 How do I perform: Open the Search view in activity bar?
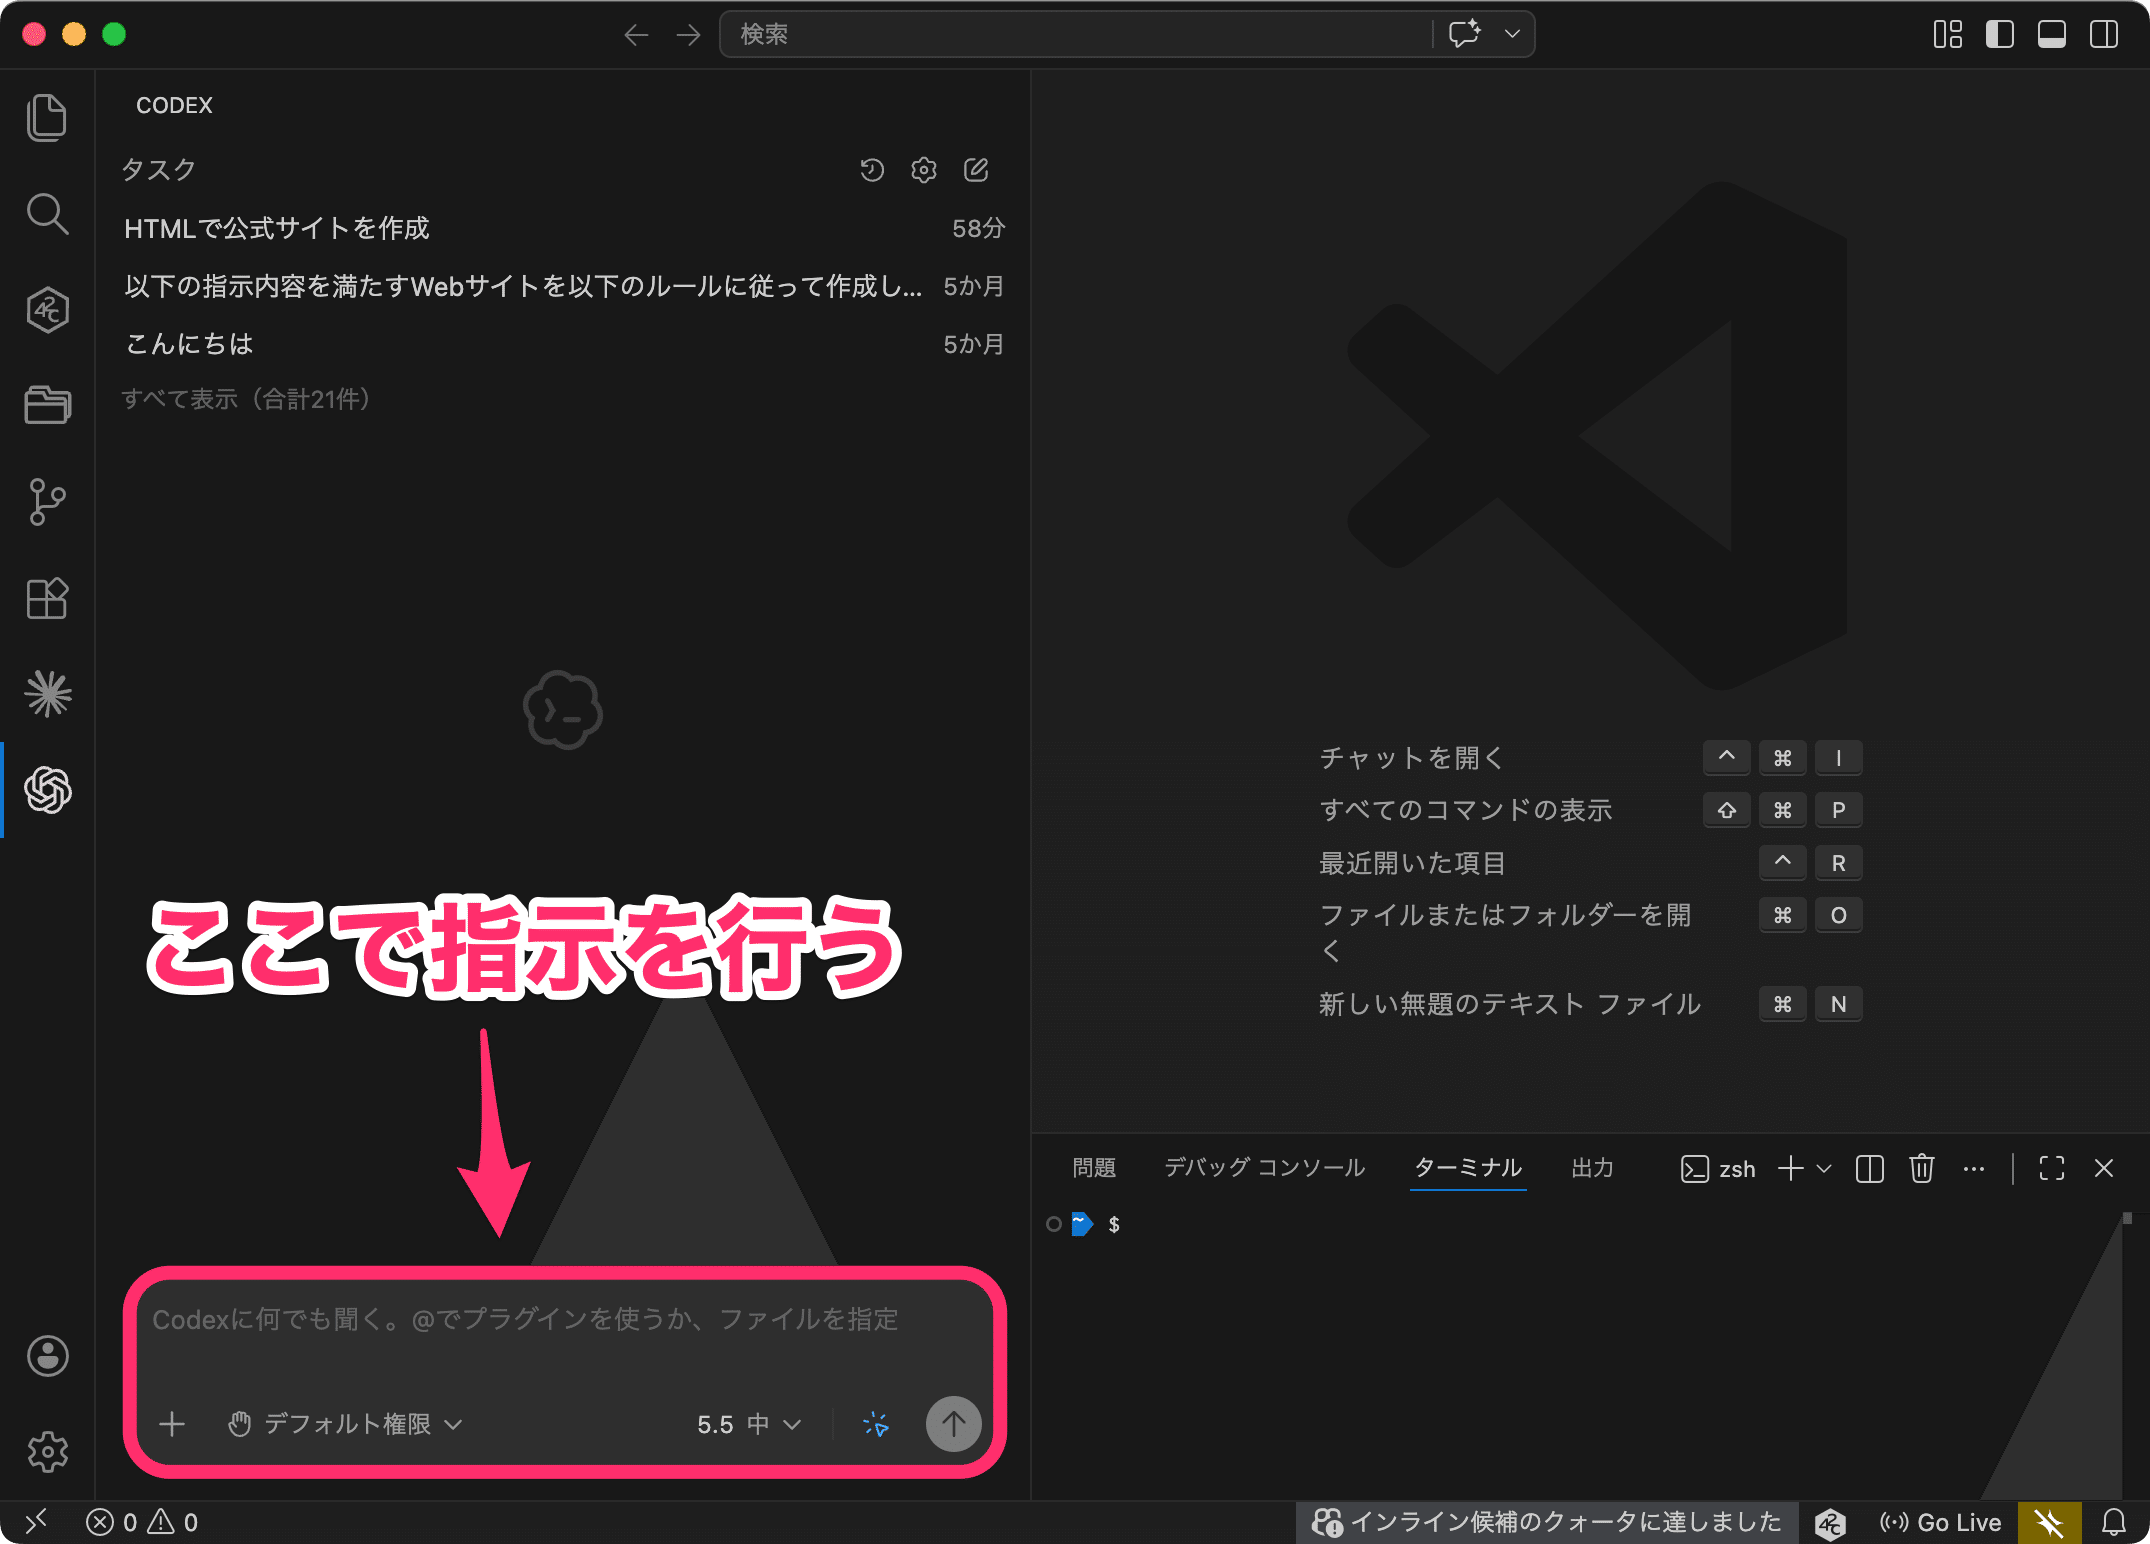[47, 214]
